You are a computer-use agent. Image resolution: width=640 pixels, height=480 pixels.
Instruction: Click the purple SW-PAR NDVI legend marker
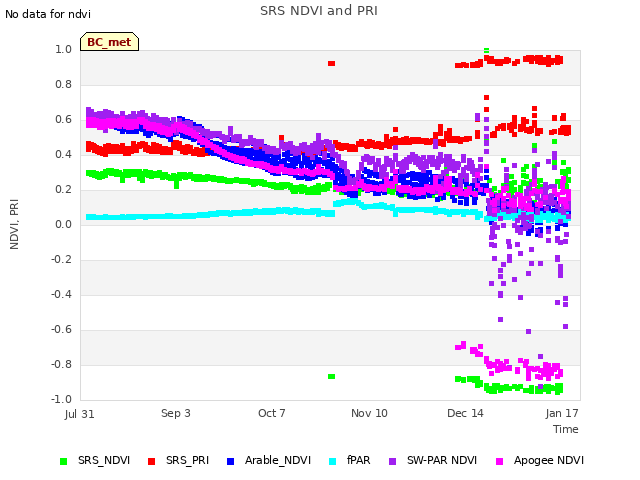(392, 462)
